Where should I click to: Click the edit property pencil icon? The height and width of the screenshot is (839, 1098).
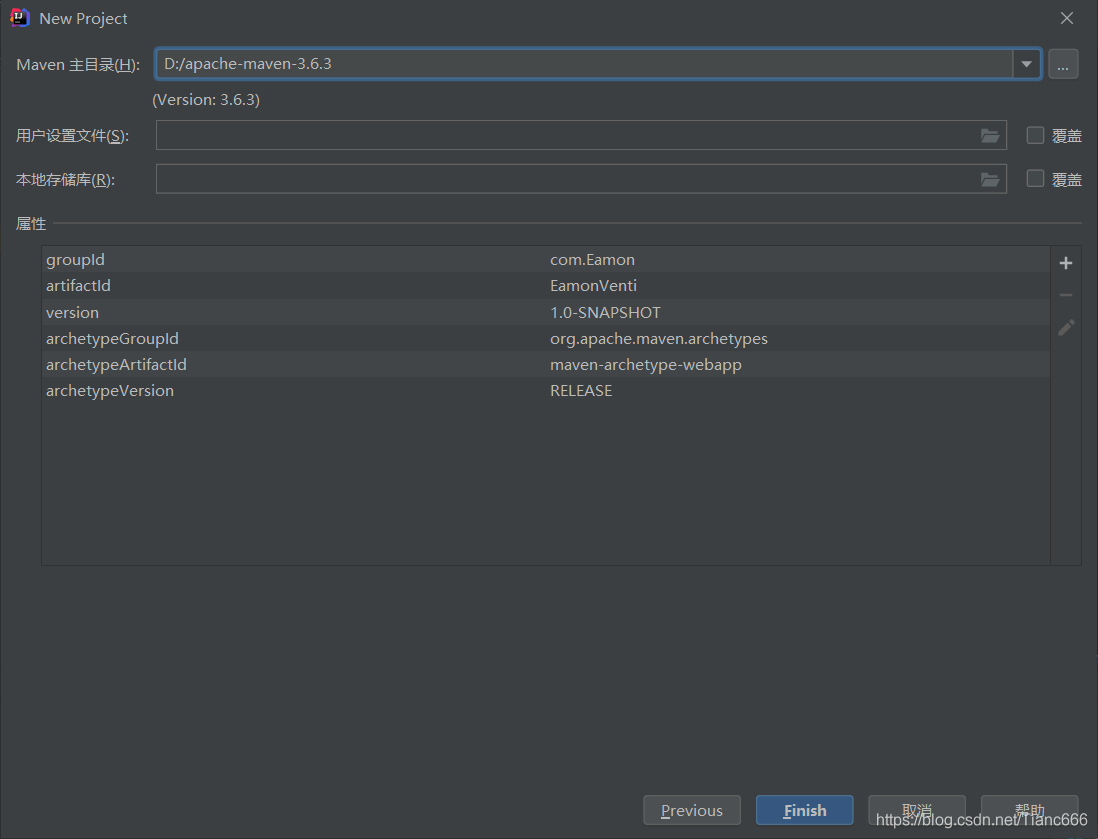coord(1066,328)
